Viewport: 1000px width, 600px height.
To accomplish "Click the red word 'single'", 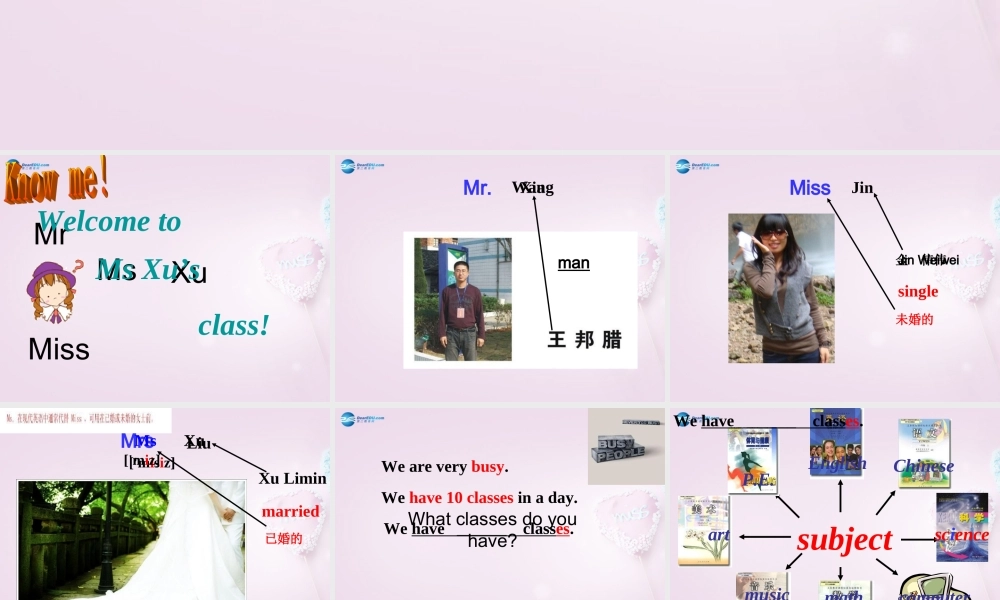I will 917,291.
